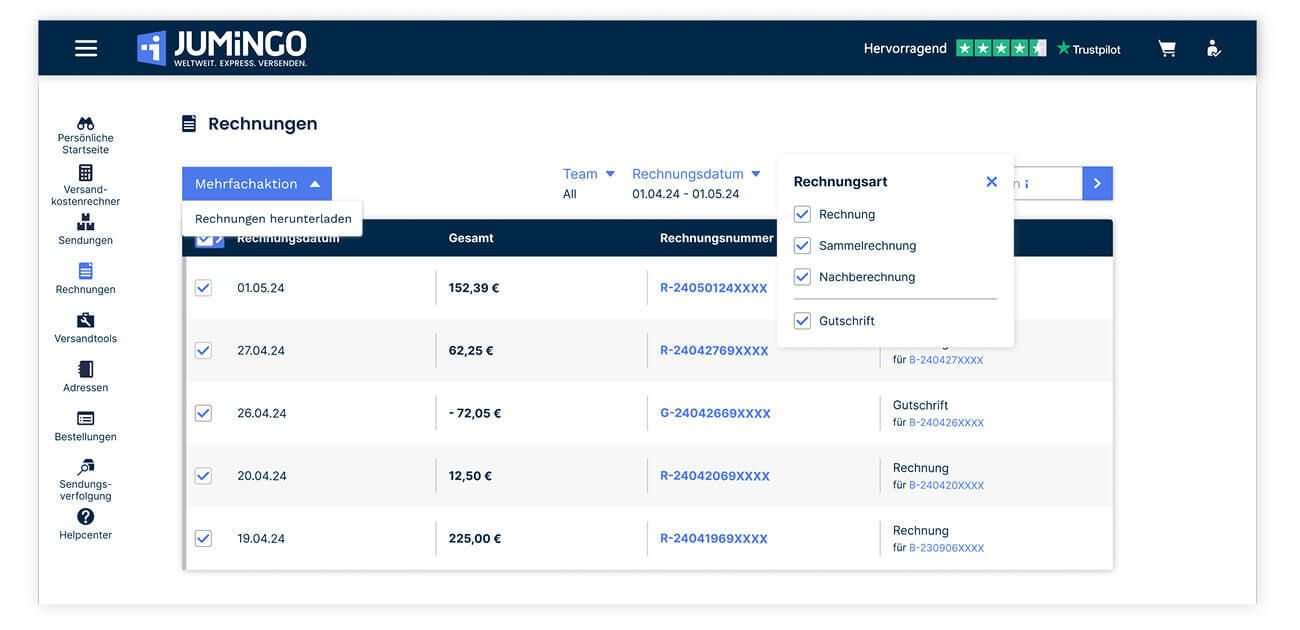Viewport: 1300px width, 630px height.
Task: Uncheck the invoice row dated 27.04.24
Action: (x=203, y=350)
